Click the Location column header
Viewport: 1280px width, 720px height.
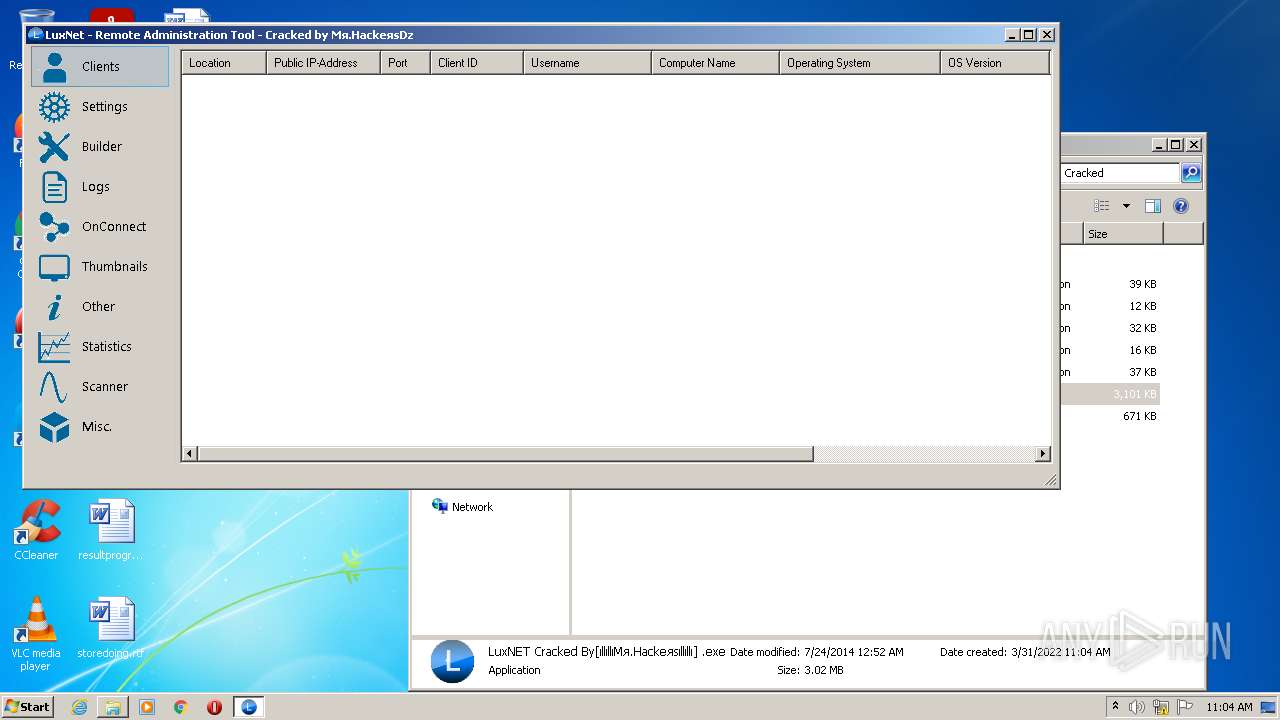[223, 63]
